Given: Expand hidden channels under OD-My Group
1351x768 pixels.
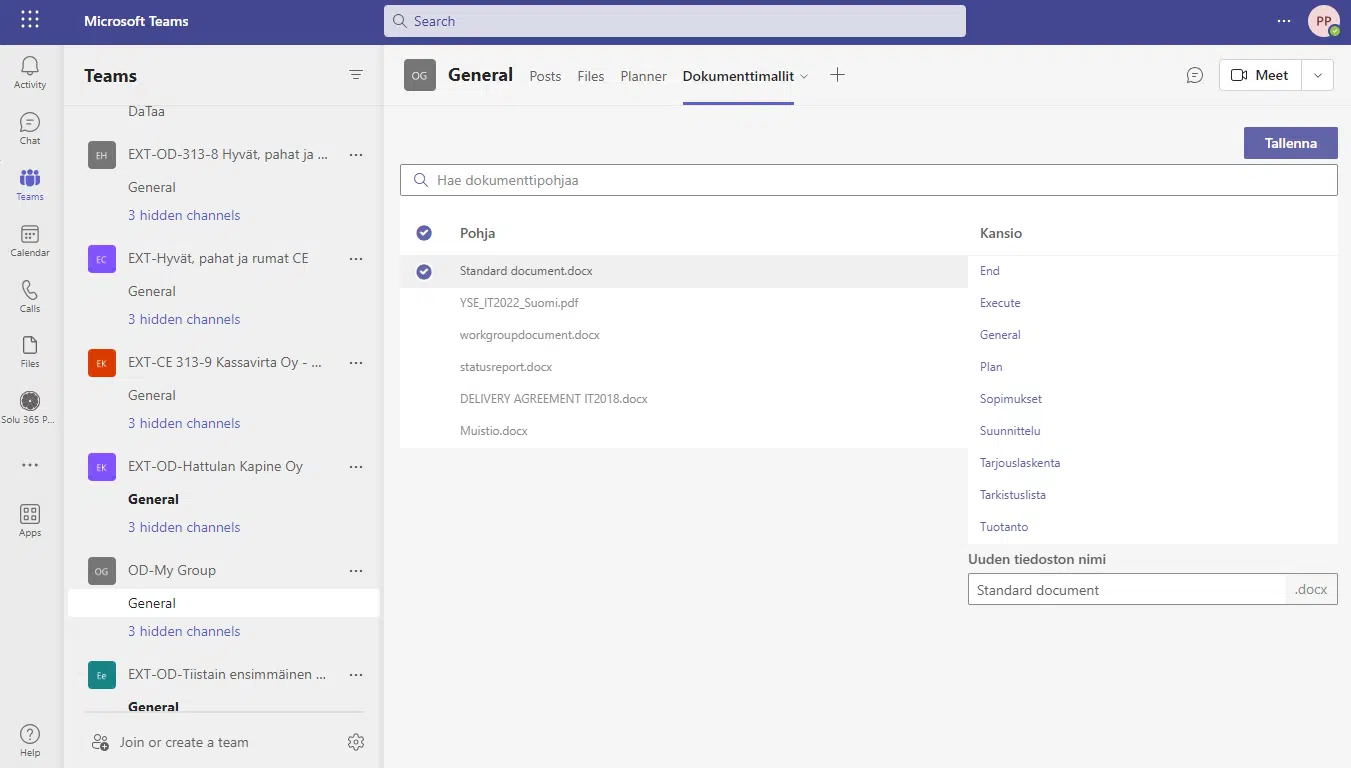Looking at the screenshot, I should pos(184,631).
